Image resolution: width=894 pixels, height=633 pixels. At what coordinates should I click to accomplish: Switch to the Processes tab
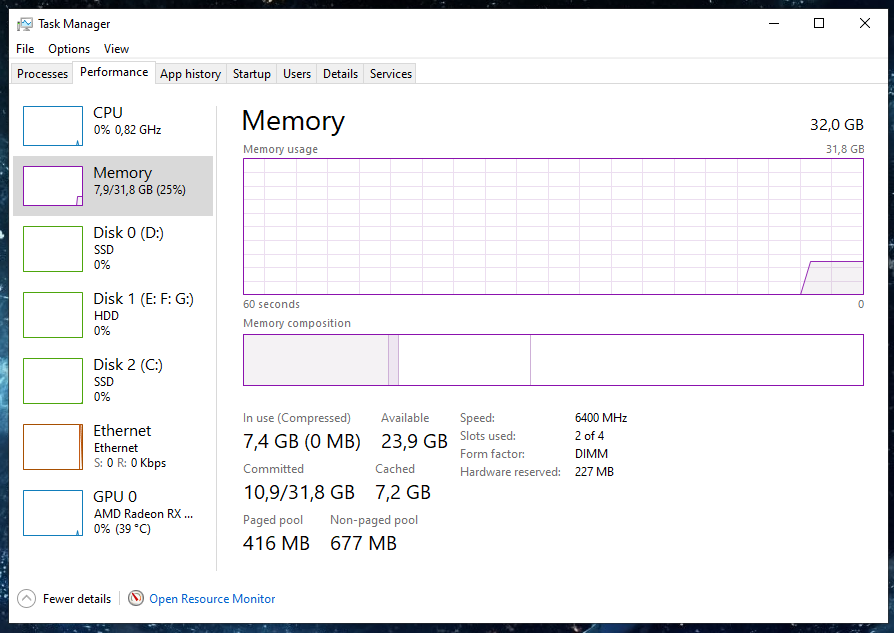[43, 74]
